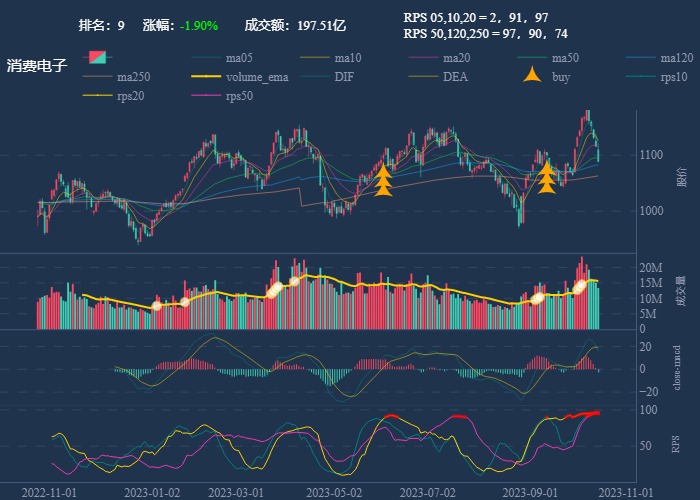Click the buy arrow marker near 2023-09
The width and height of the screenshot is (700, 500).
click(546, 177)
